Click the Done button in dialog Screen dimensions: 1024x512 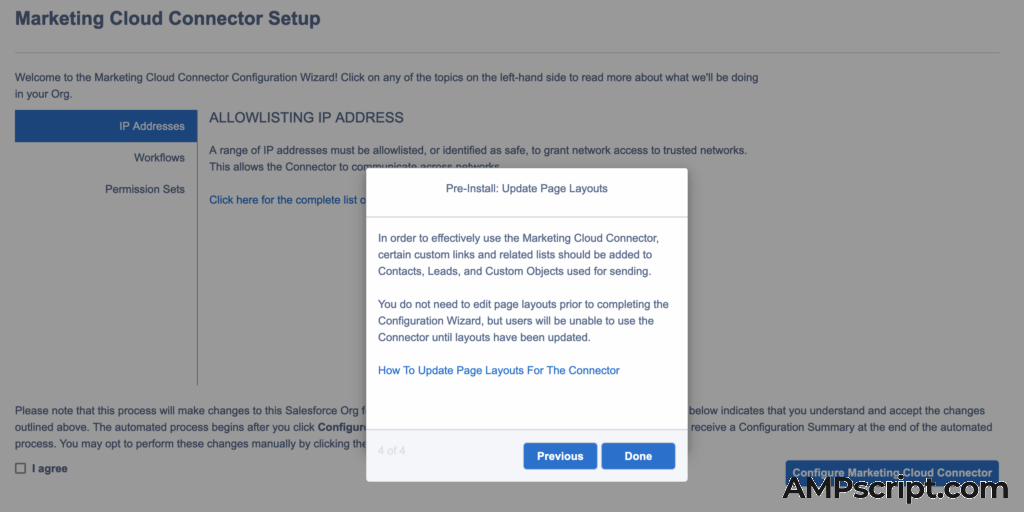[x=638, y=456]
